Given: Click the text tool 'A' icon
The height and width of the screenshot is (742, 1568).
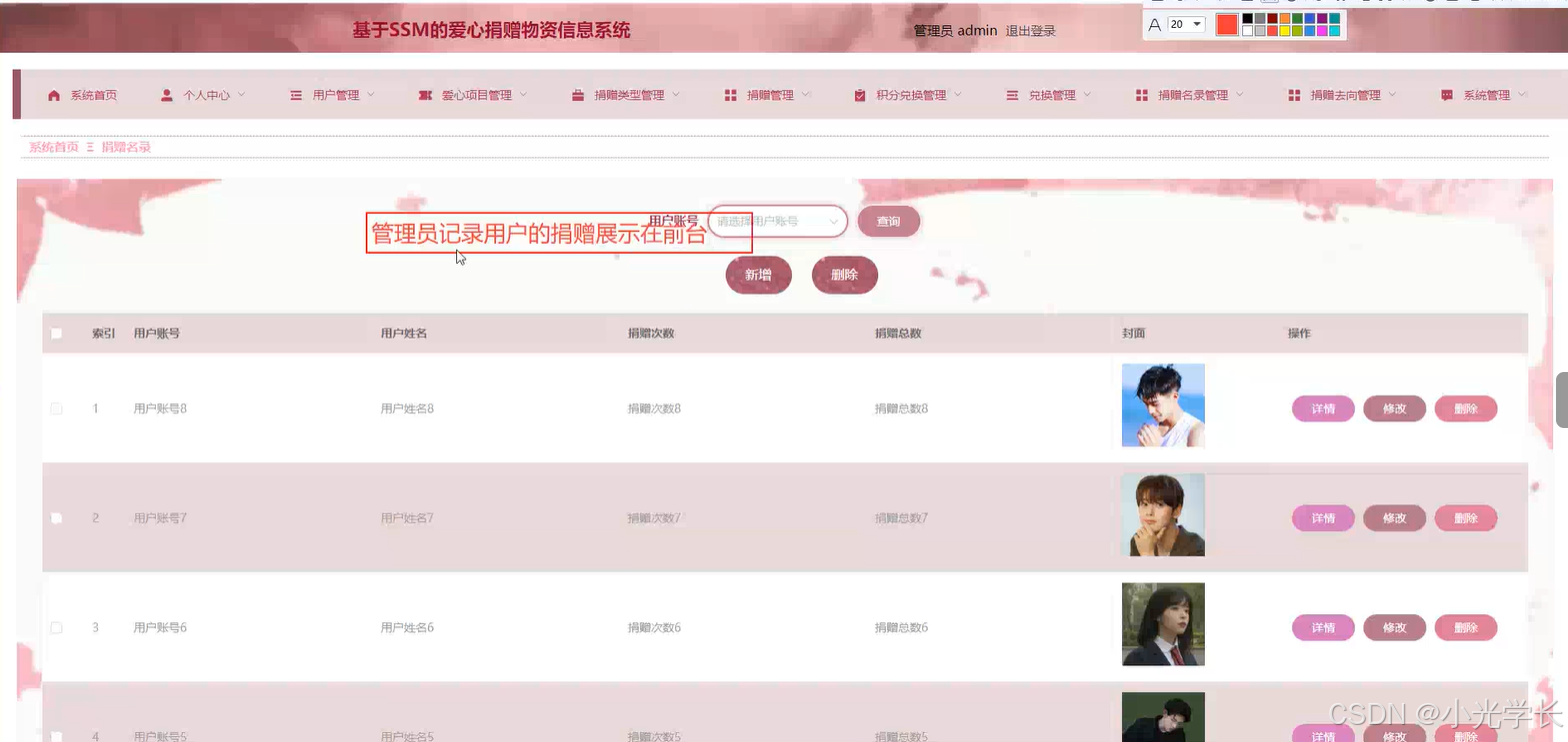Looking at the screenshot, I should pyautogui.click(x=1155, y=24).
